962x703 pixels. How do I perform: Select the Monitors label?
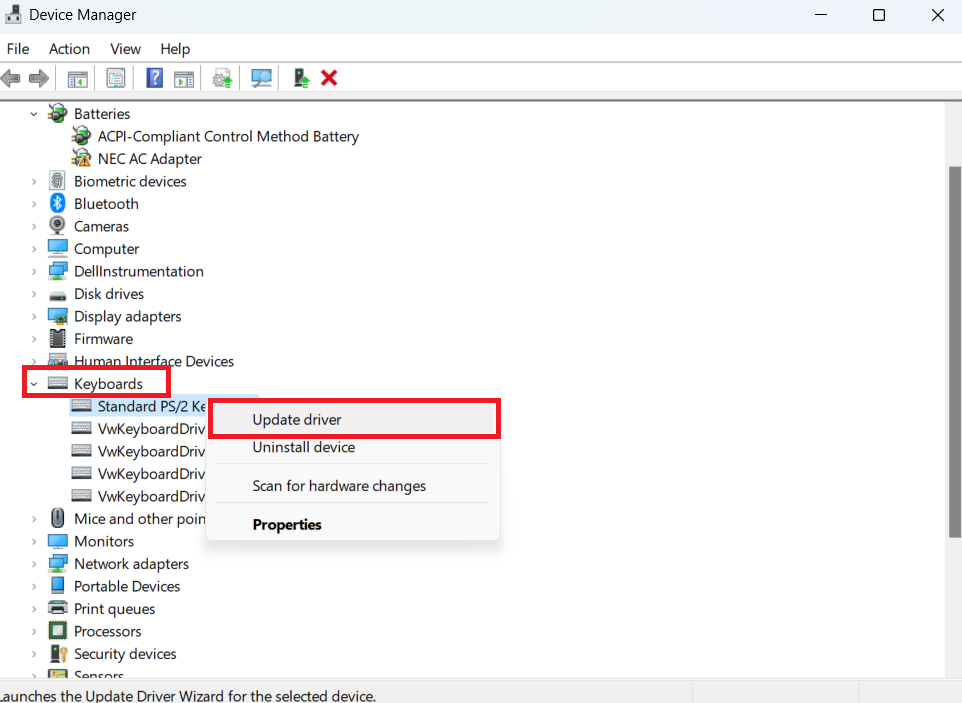(104, 541)
